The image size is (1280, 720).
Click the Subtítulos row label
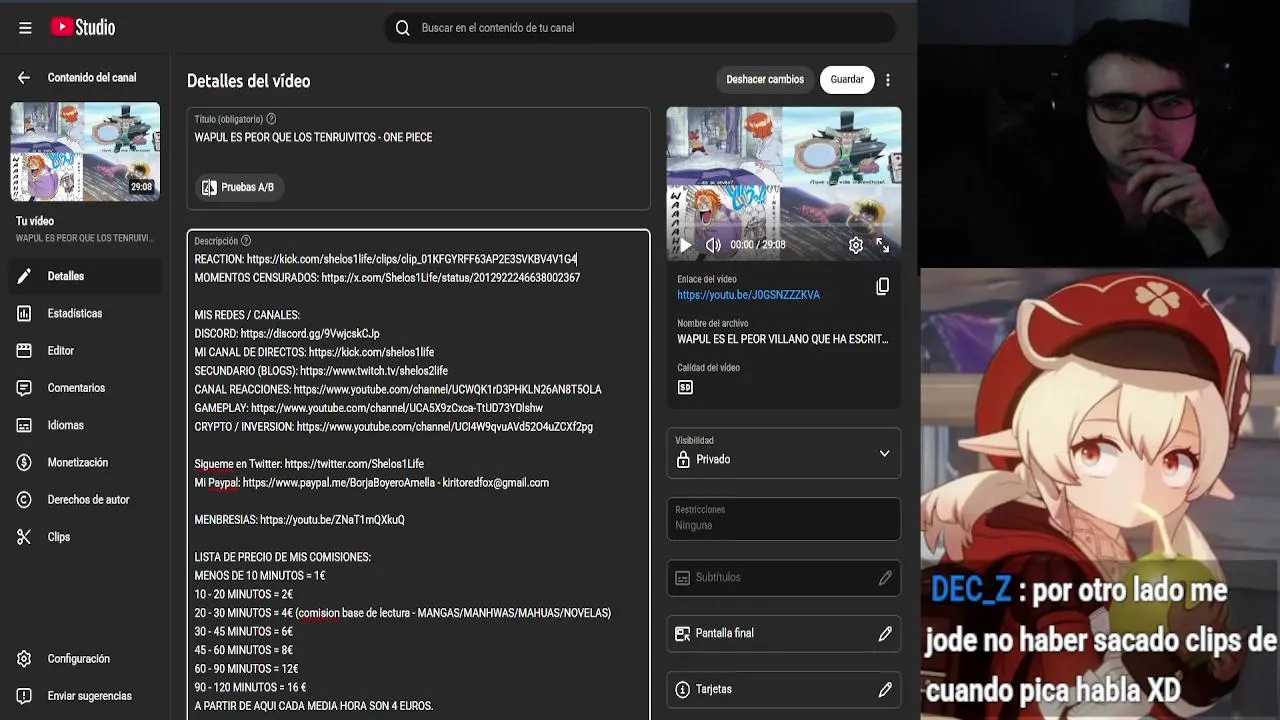pos(718,578)
